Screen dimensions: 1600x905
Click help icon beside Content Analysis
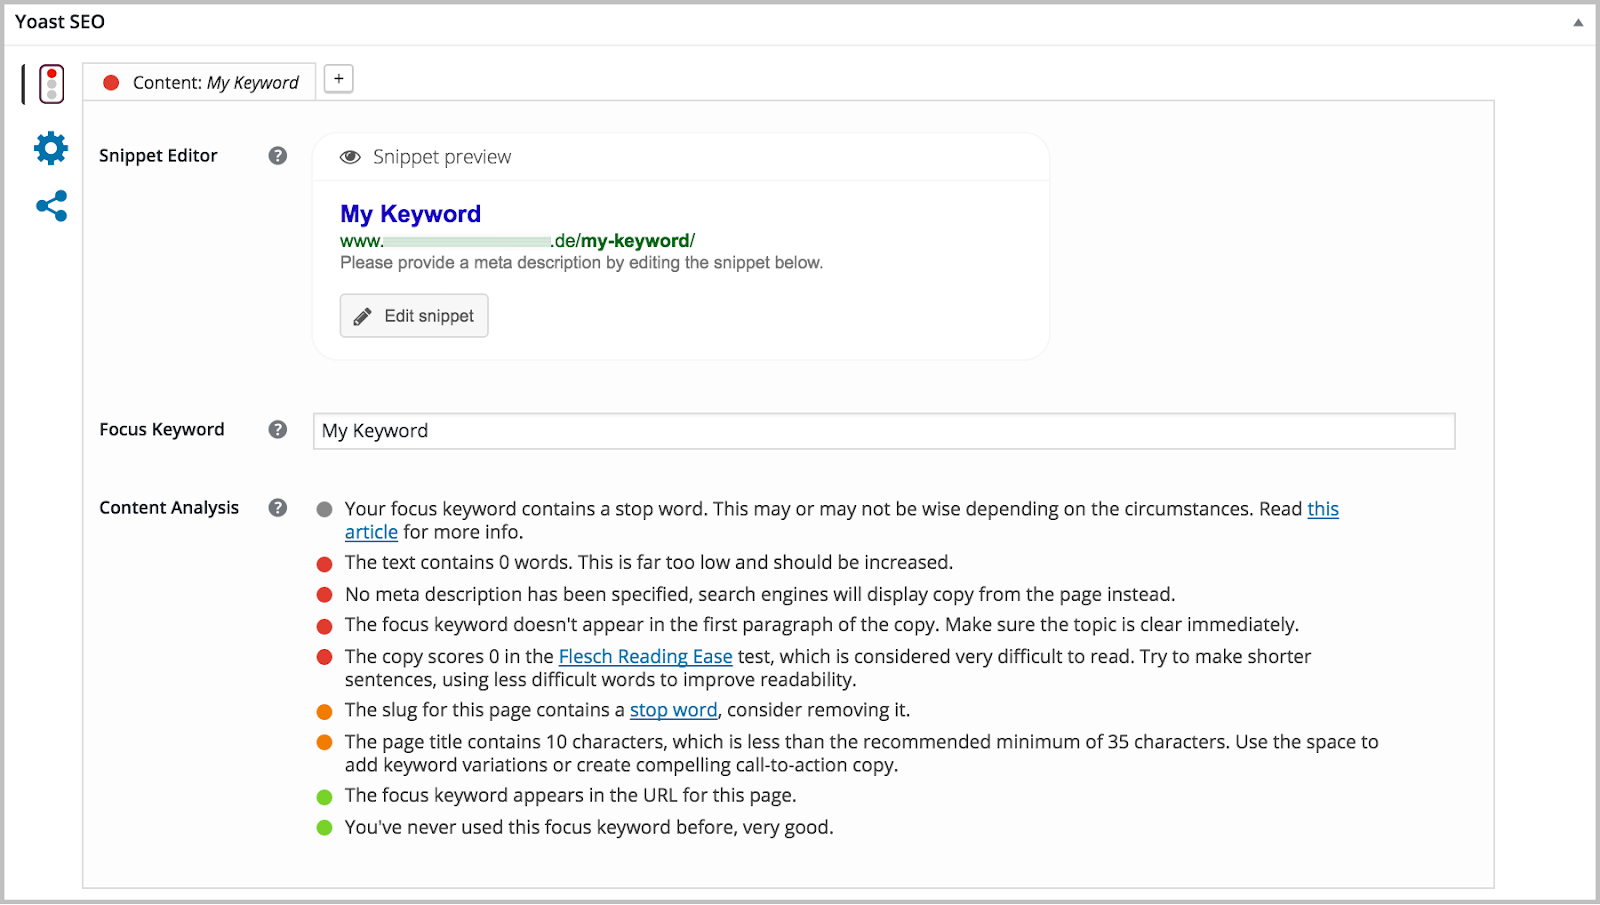[x=278, y=508]
